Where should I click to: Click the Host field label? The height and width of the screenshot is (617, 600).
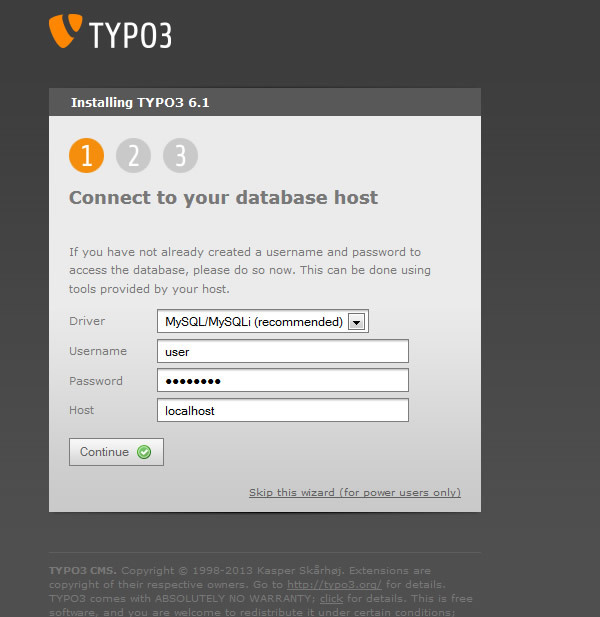pos(82,411)
